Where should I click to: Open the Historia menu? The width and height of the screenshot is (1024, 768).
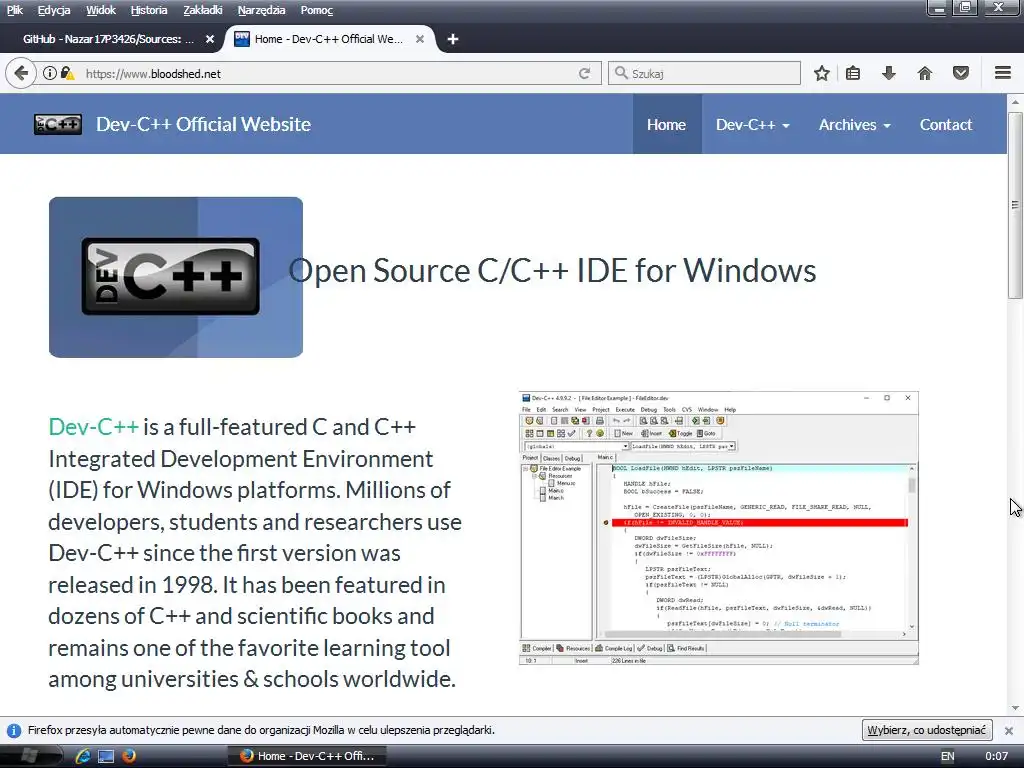click(149, 10)
